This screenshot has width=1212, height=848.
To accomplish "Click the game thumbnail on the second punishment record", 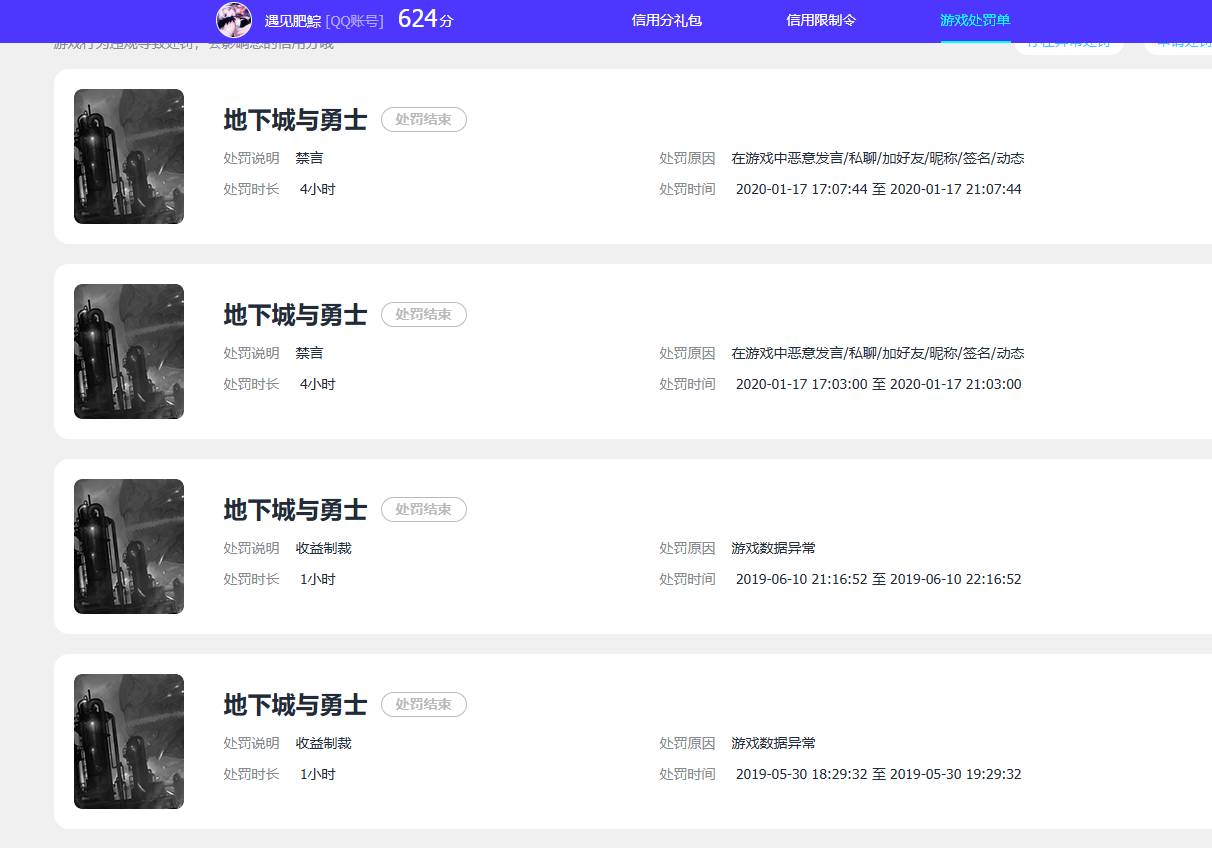I will coord(128,351).
